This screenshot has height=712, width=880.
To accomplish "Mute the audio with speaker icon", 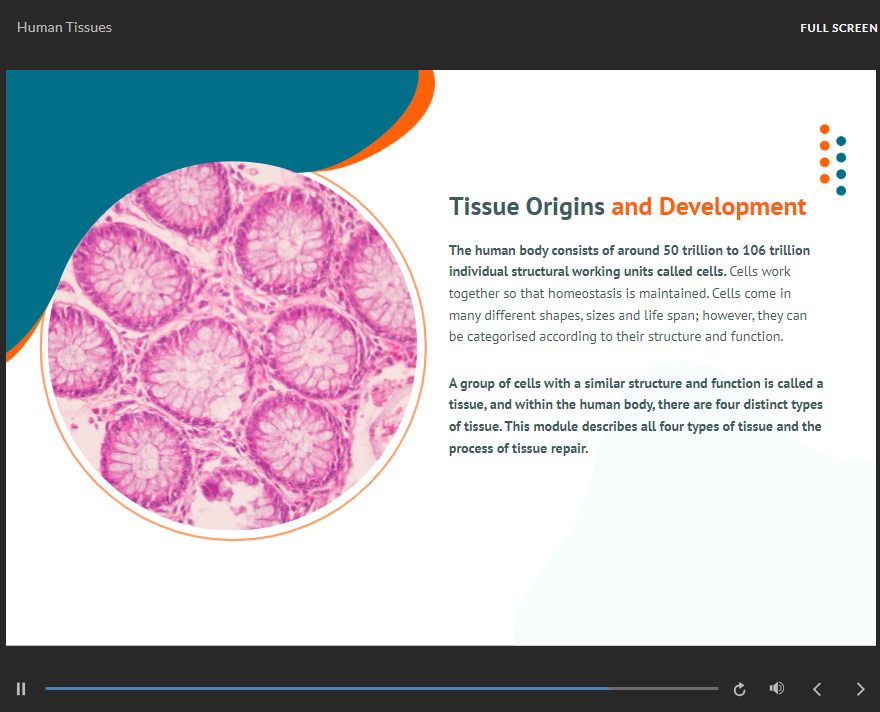I will coord(777,688).
